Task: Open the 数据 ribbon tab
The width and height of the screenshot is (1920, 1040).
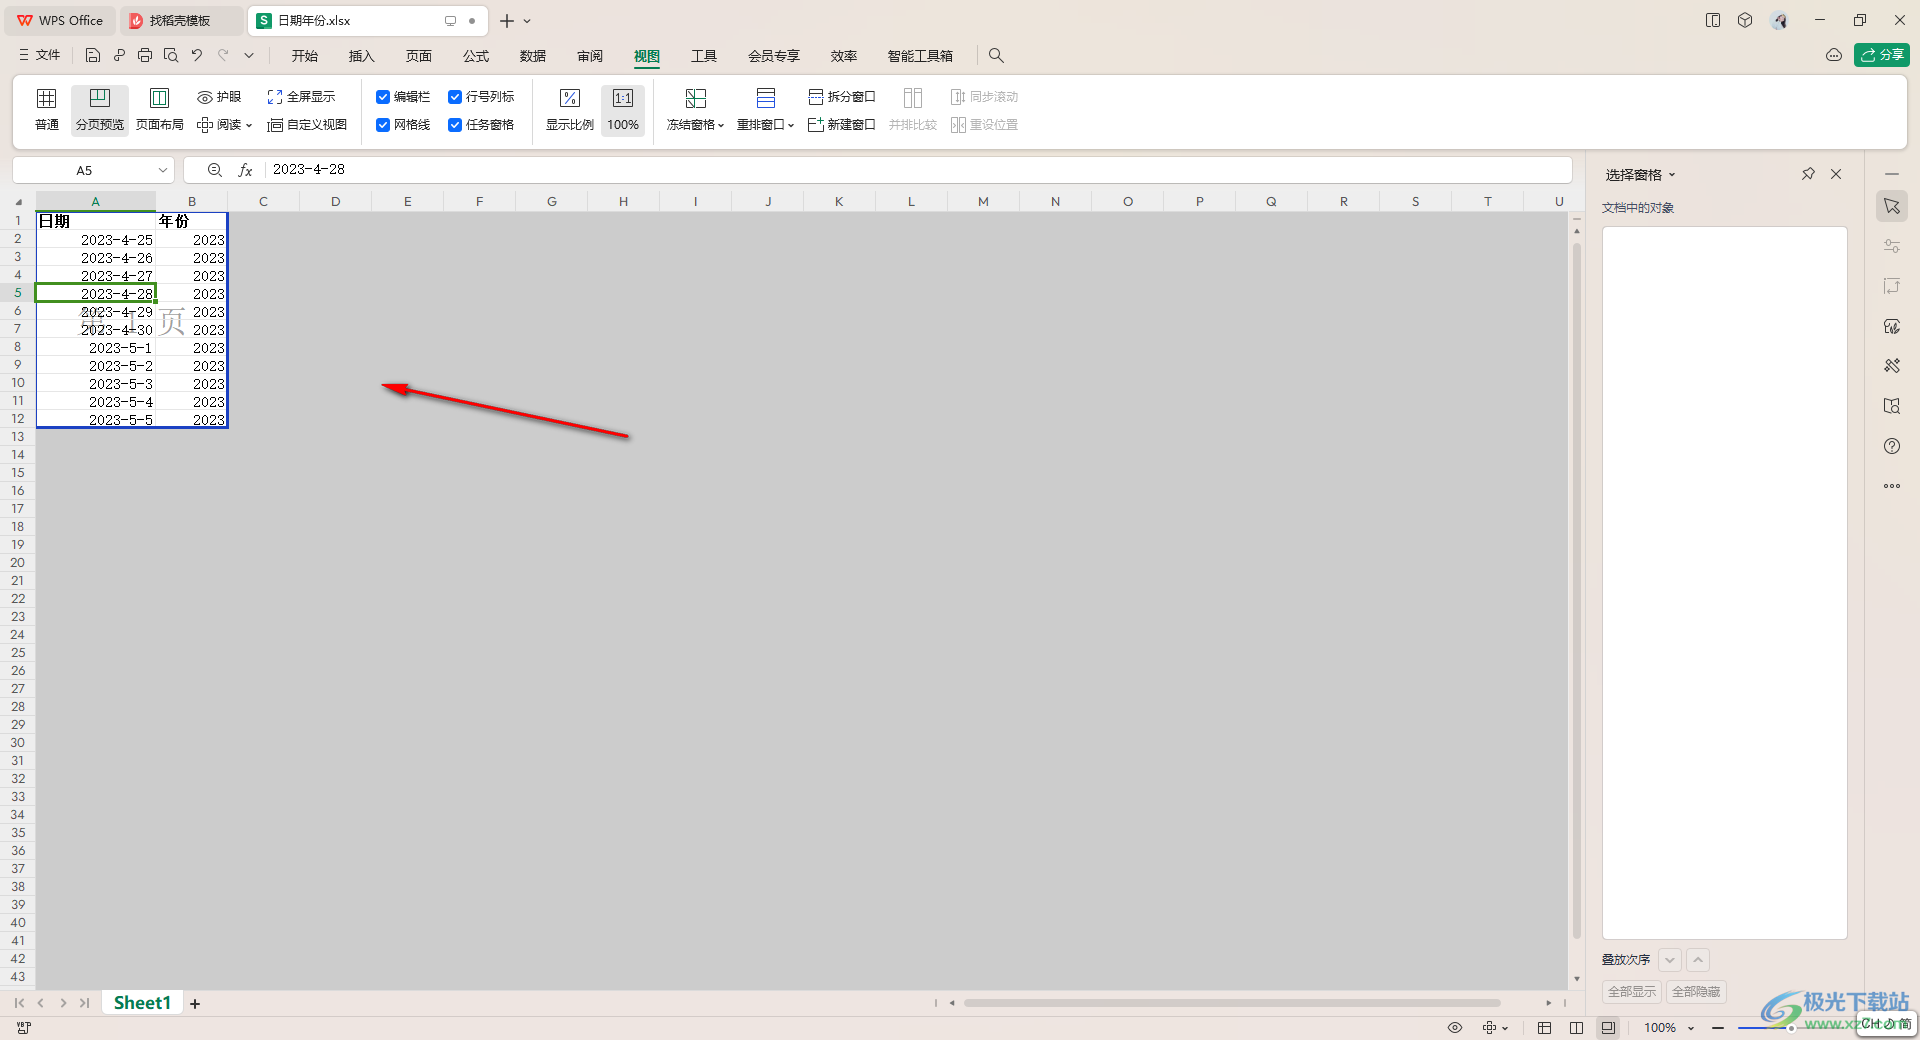Action: [x=533, y=56]
